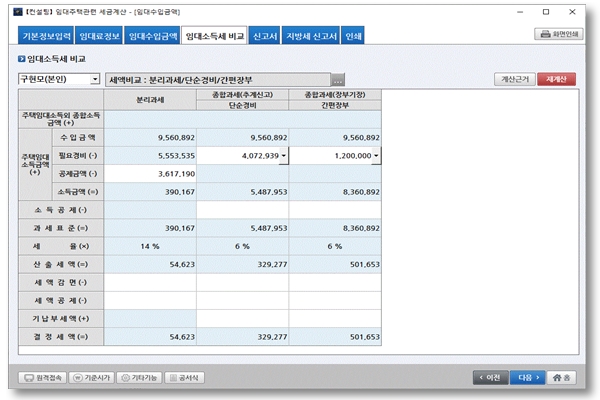
Task: Click the 공제금액 3,617,190 input cell
Action: point(150,174)
